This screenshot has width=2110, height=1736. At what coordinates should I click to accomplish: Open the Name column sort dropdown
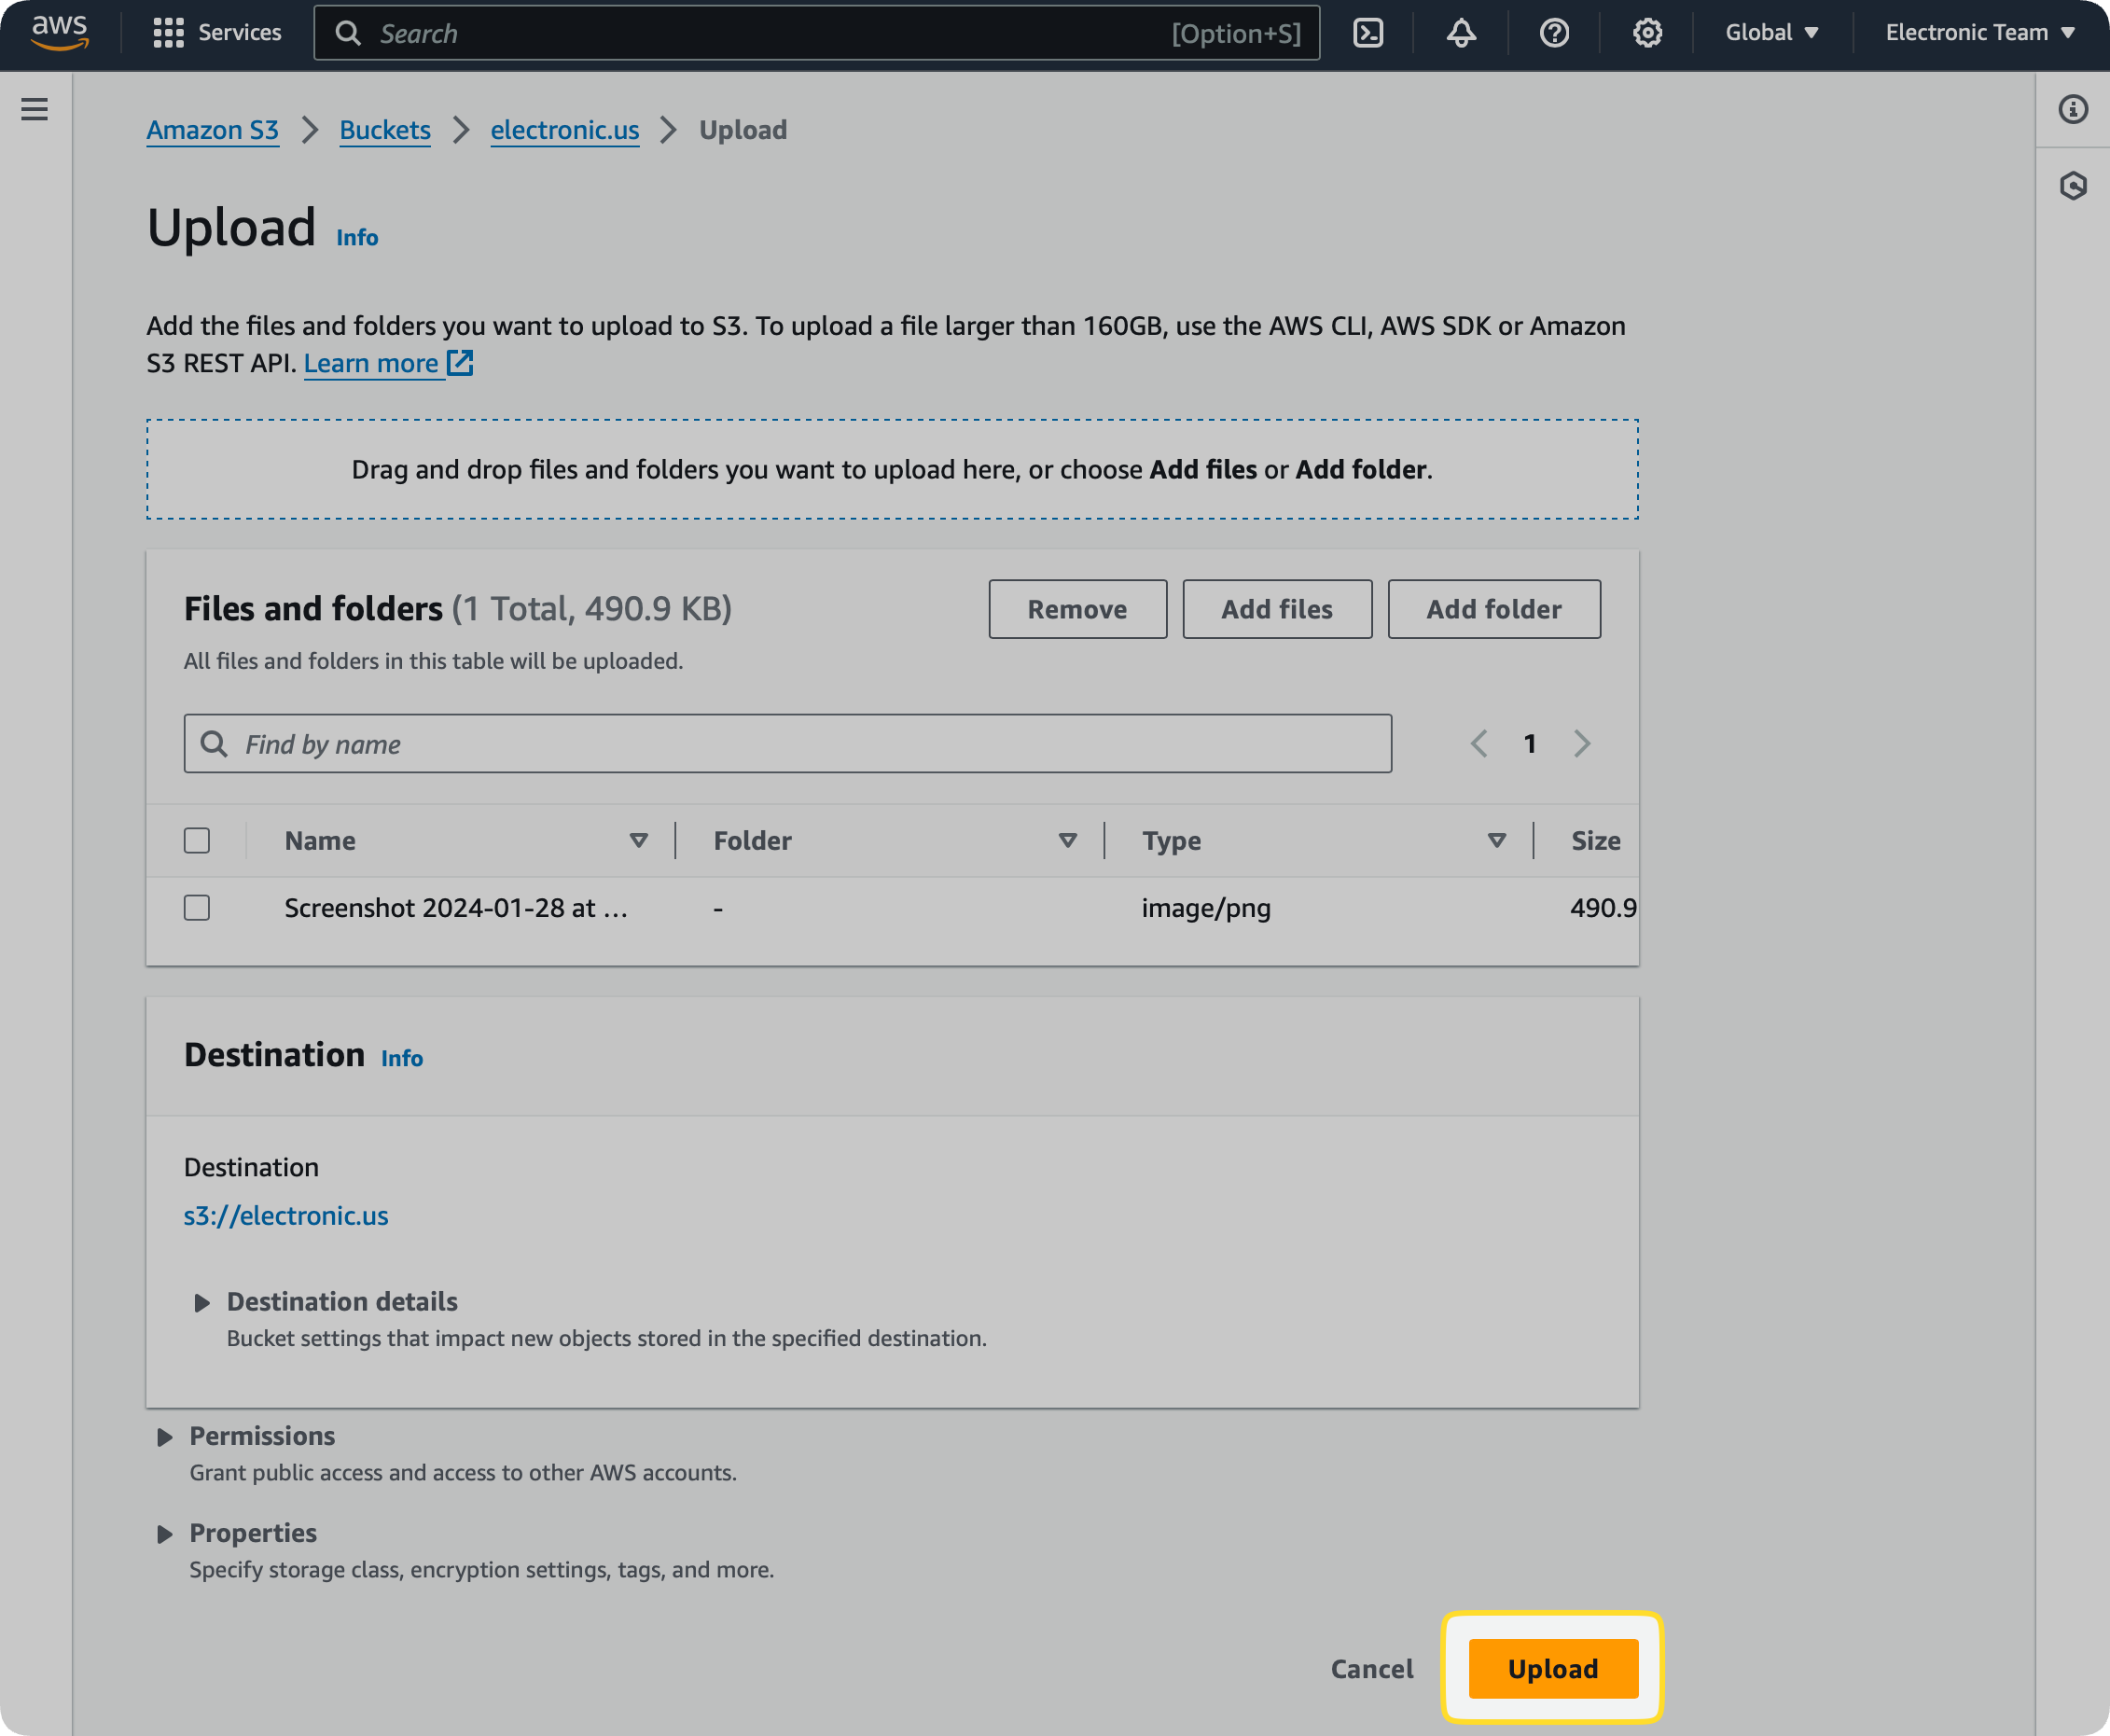[x=640, y=841]
